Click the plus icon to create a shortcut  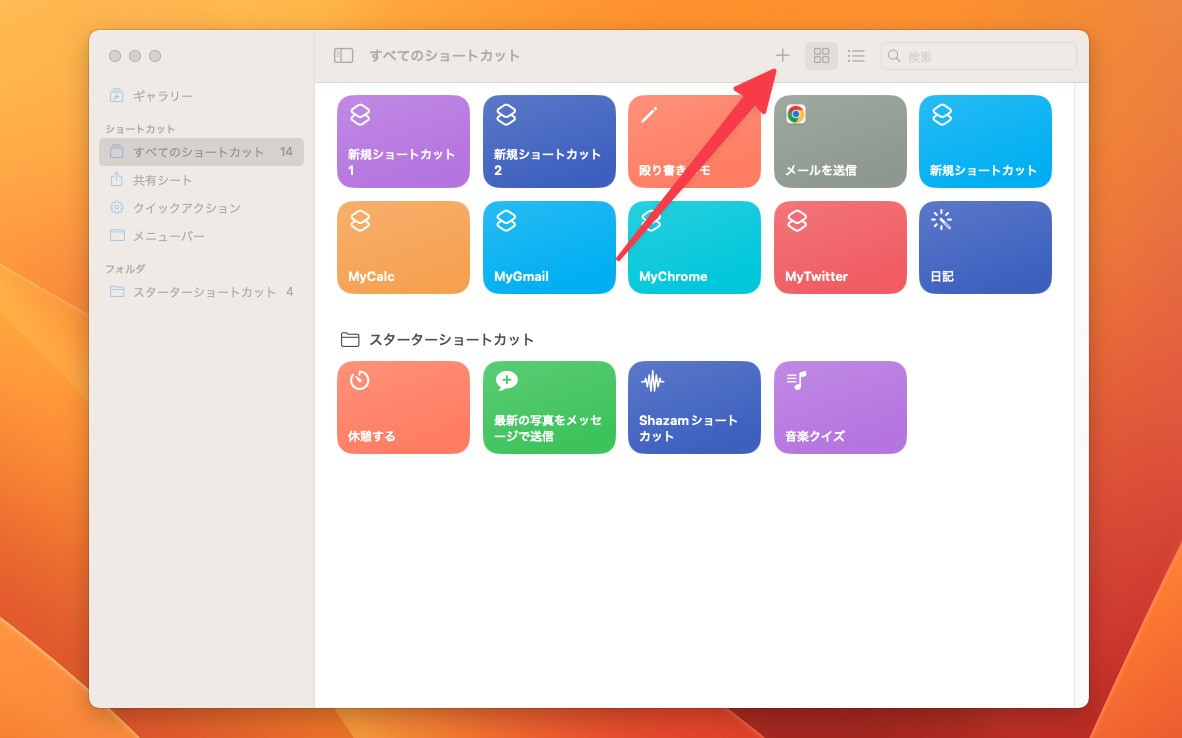click(x=783, y=56)
